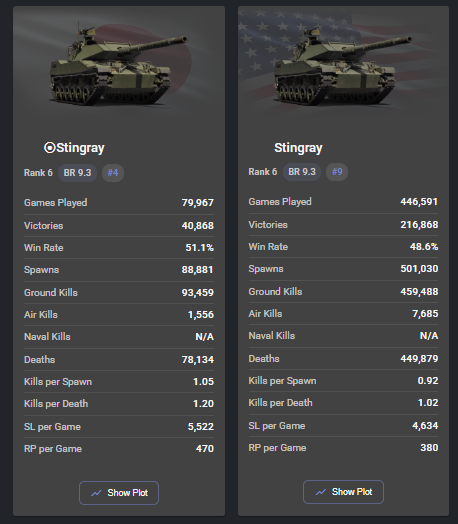Click the Win Rate 51.1% row

(119, 248)
